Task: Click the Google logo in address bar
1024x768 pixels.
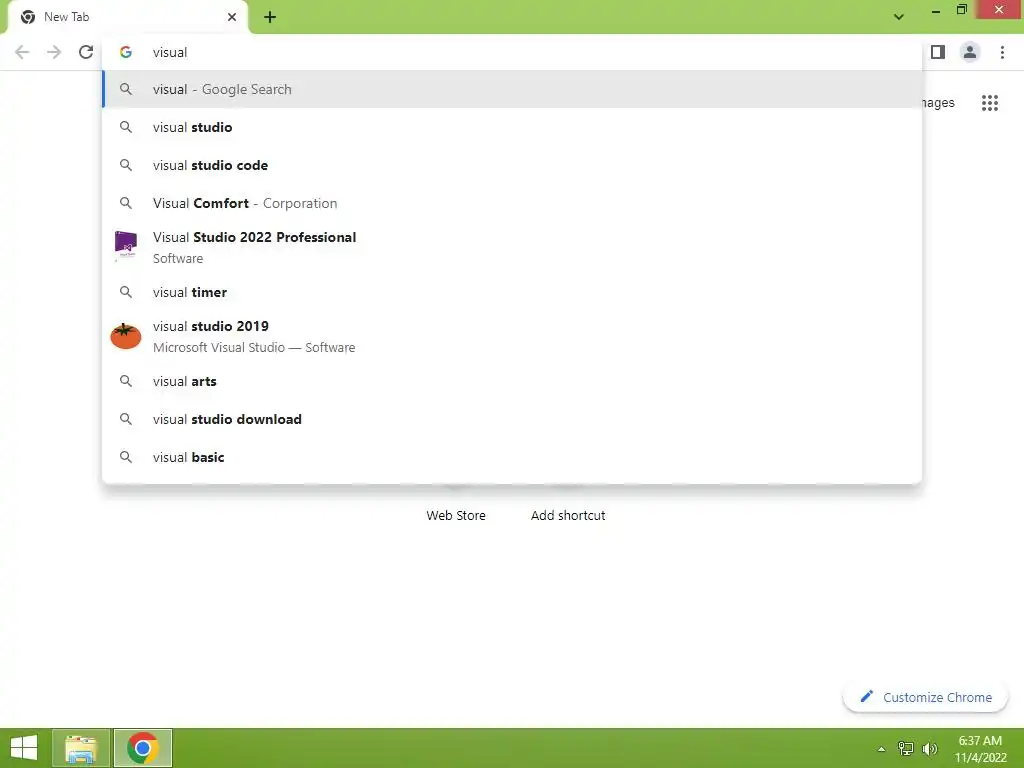Action: [x=126, y=52]
